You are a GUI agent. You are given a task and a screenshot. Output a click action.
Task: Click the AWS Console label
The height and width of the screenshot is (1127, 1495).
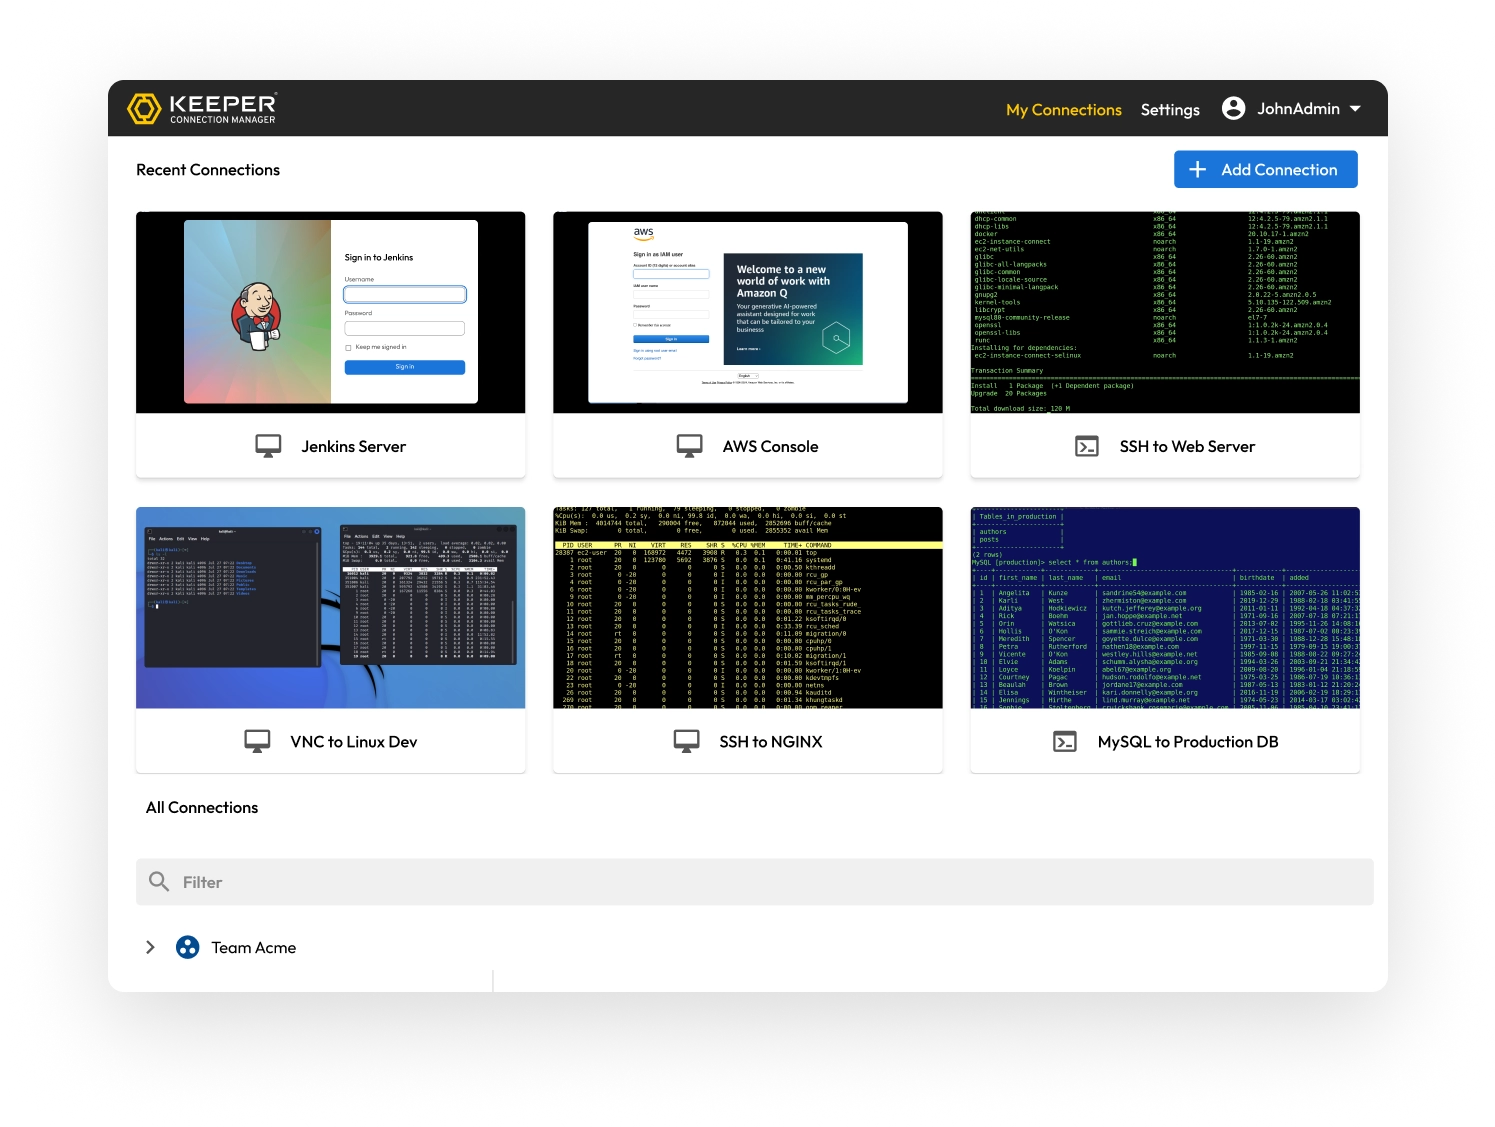[x=770, y=447]
